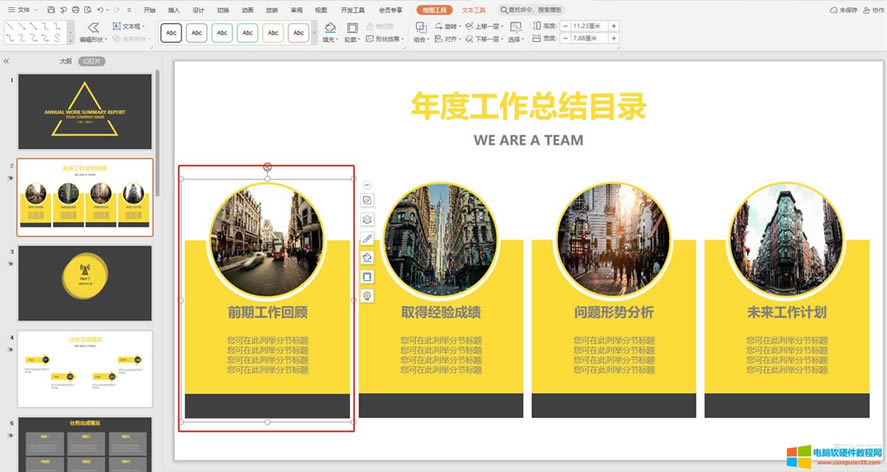This screenshot has width=887, height=472.
Task: Click the lightbulb icon in floating toolbar
Action: [367, 296]
